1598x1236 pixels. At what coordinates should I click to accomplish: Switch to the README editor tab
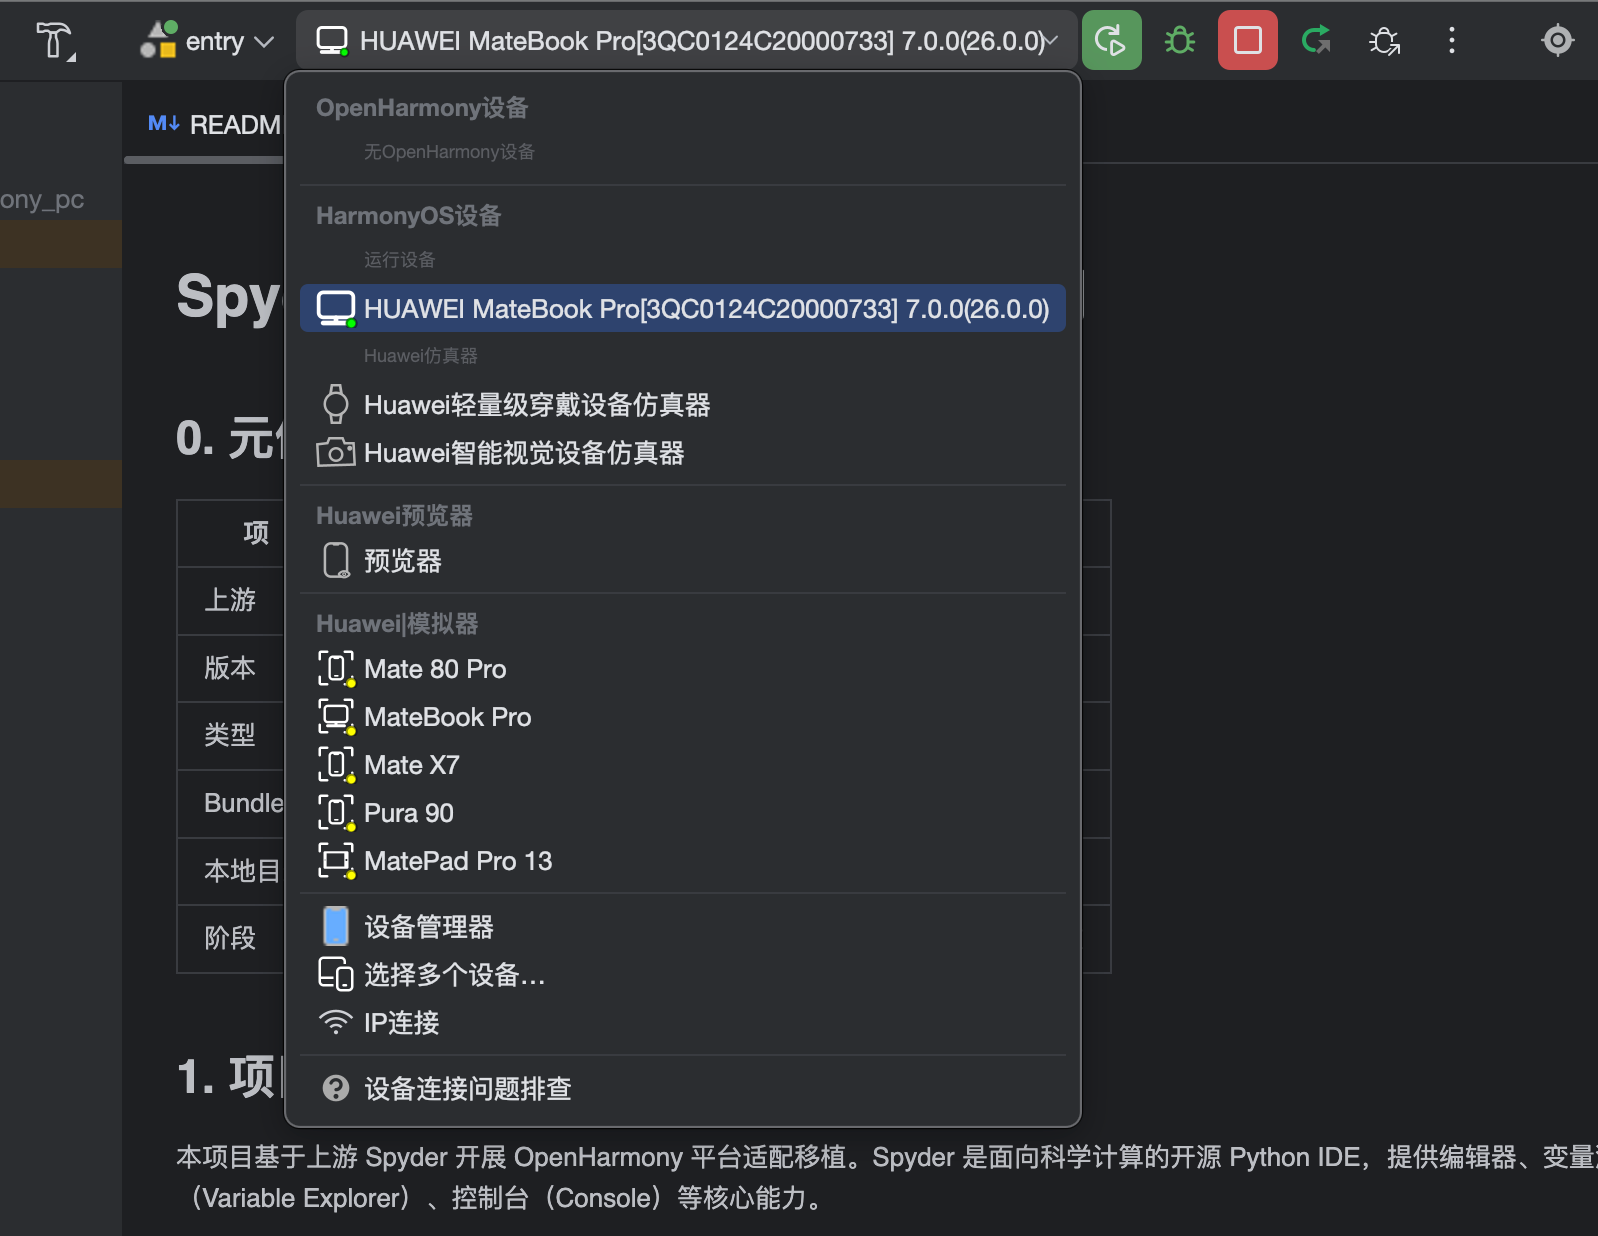point(213,125)
